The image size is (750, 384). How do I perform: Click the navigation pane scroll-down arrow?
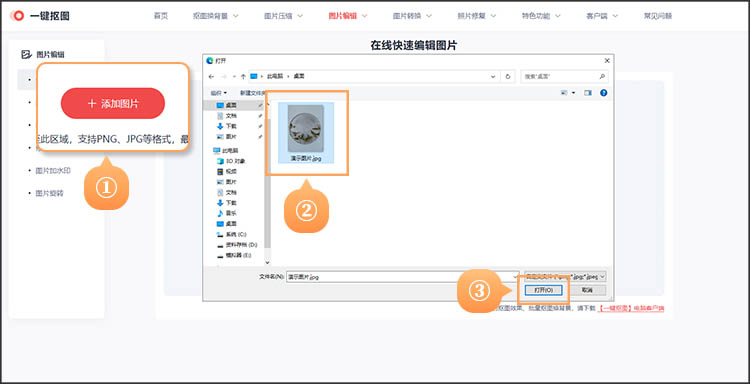click(267, 262)
